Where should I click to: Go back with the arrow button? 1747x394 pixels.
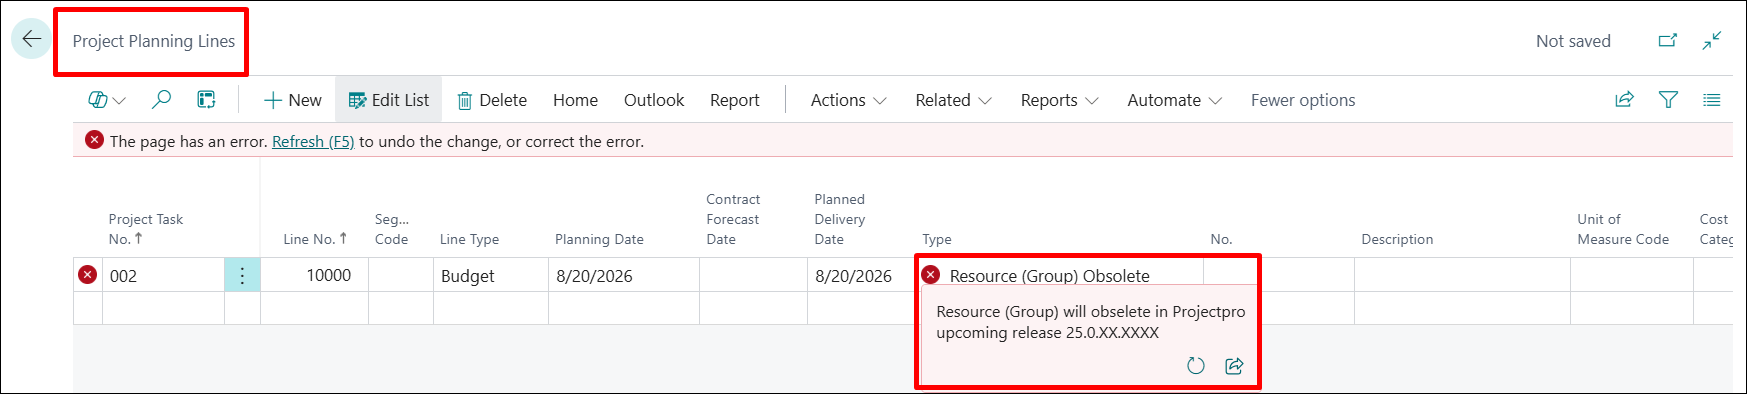[31, 39]
